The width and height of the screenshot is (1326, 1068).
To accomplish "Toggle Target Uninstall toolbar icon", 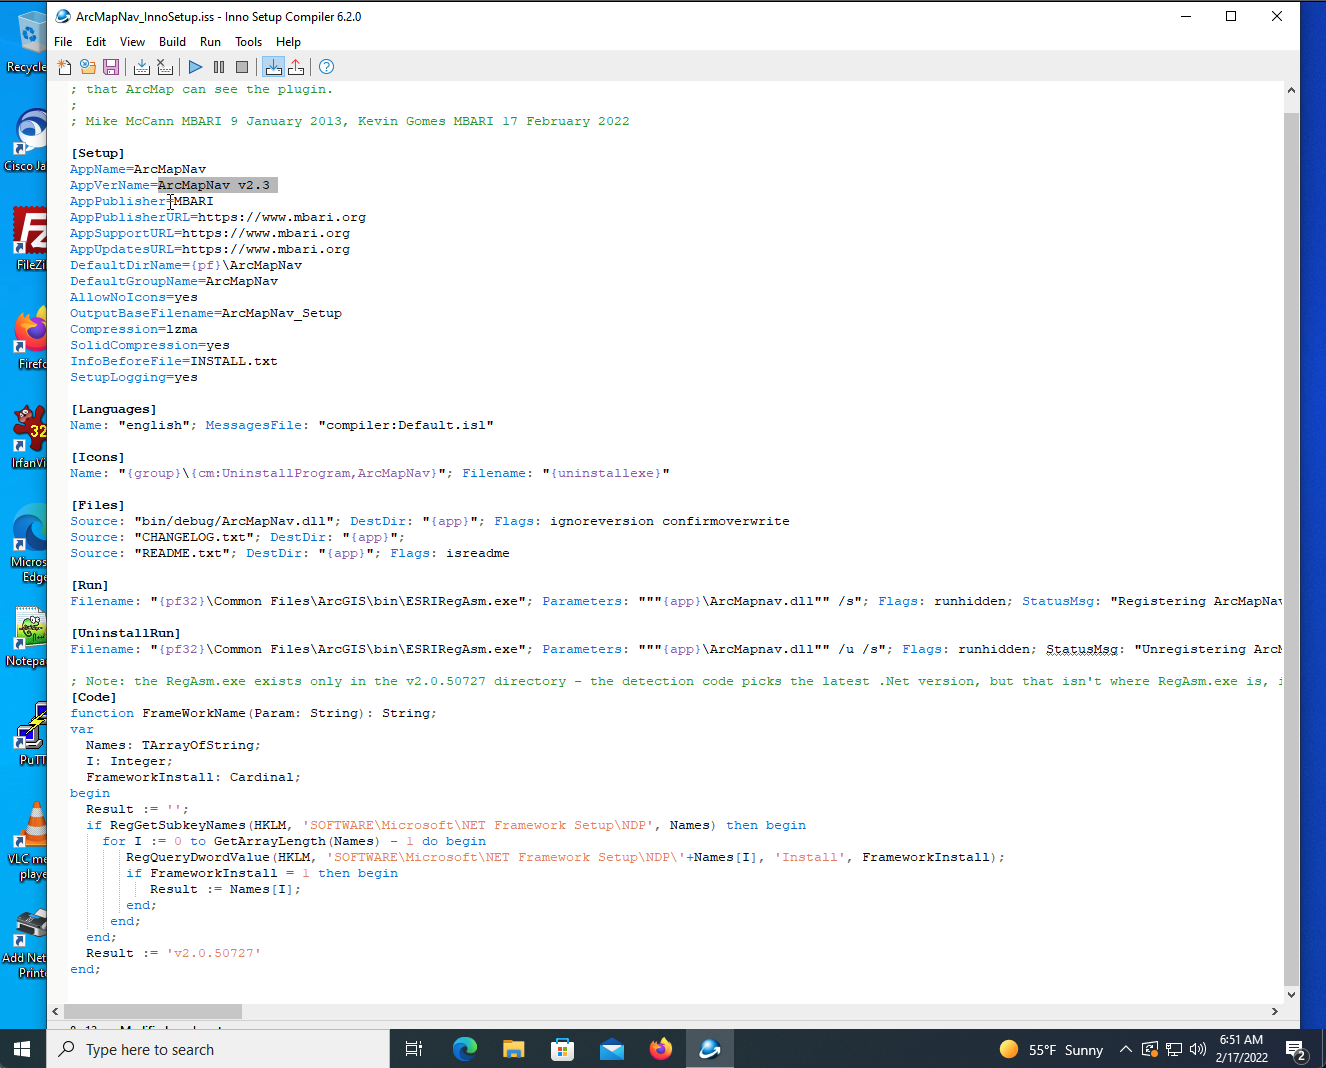I will pos(296,67).
